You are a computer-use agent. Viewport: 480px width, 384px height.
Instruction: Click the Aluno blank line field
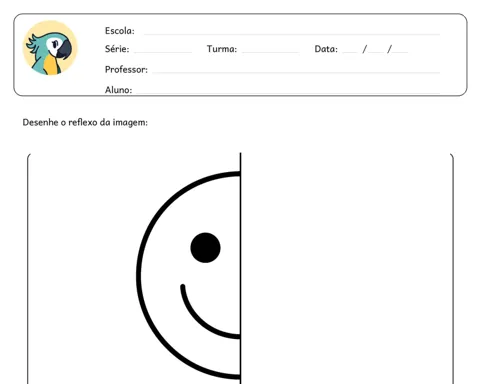[x=288, y=92]
